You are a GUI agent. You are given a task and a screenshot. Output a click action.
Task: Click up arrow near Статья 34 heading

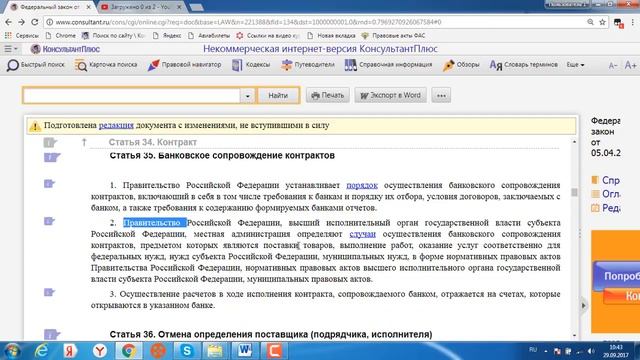[84, 142]
